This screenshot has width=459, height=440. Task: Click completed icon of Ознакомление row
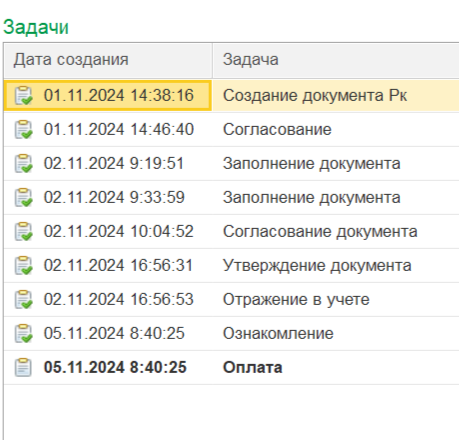(x=23, y=334)
